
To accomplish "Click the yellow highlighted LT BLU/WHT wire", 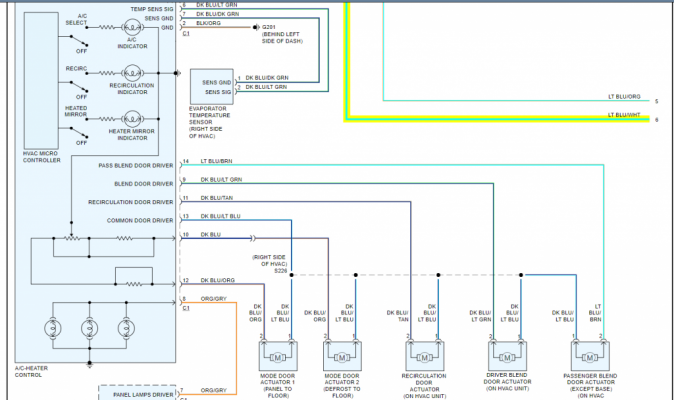I will click(x=497, y=119).
